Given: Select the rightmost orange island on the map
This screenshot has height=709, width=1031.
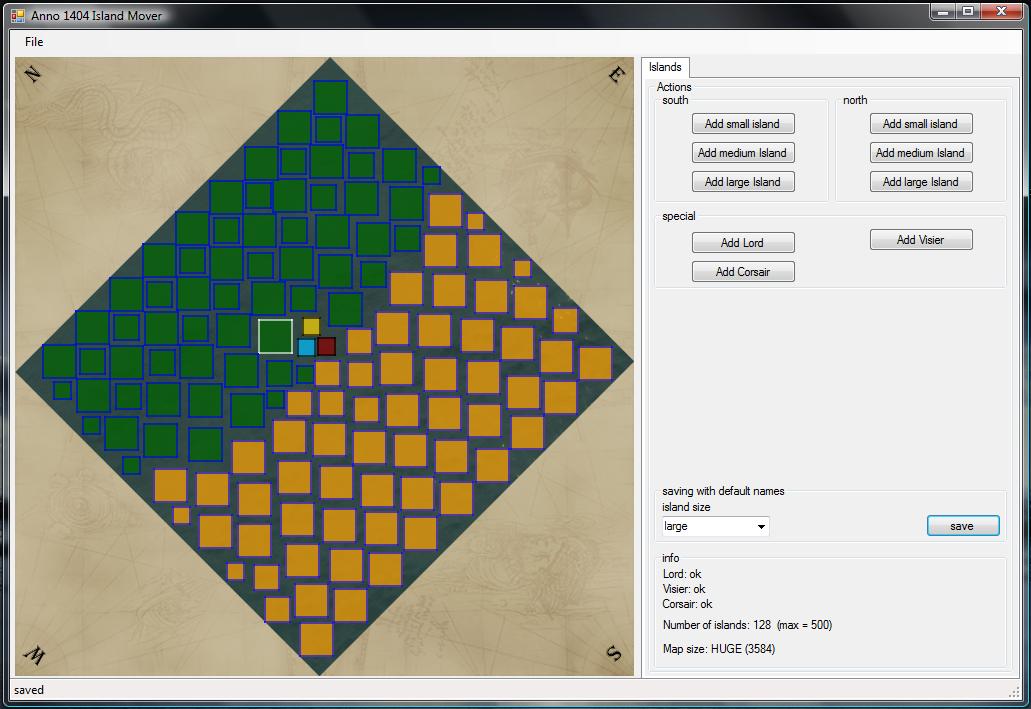Looking at the screenshot, I should pos(595,363).
